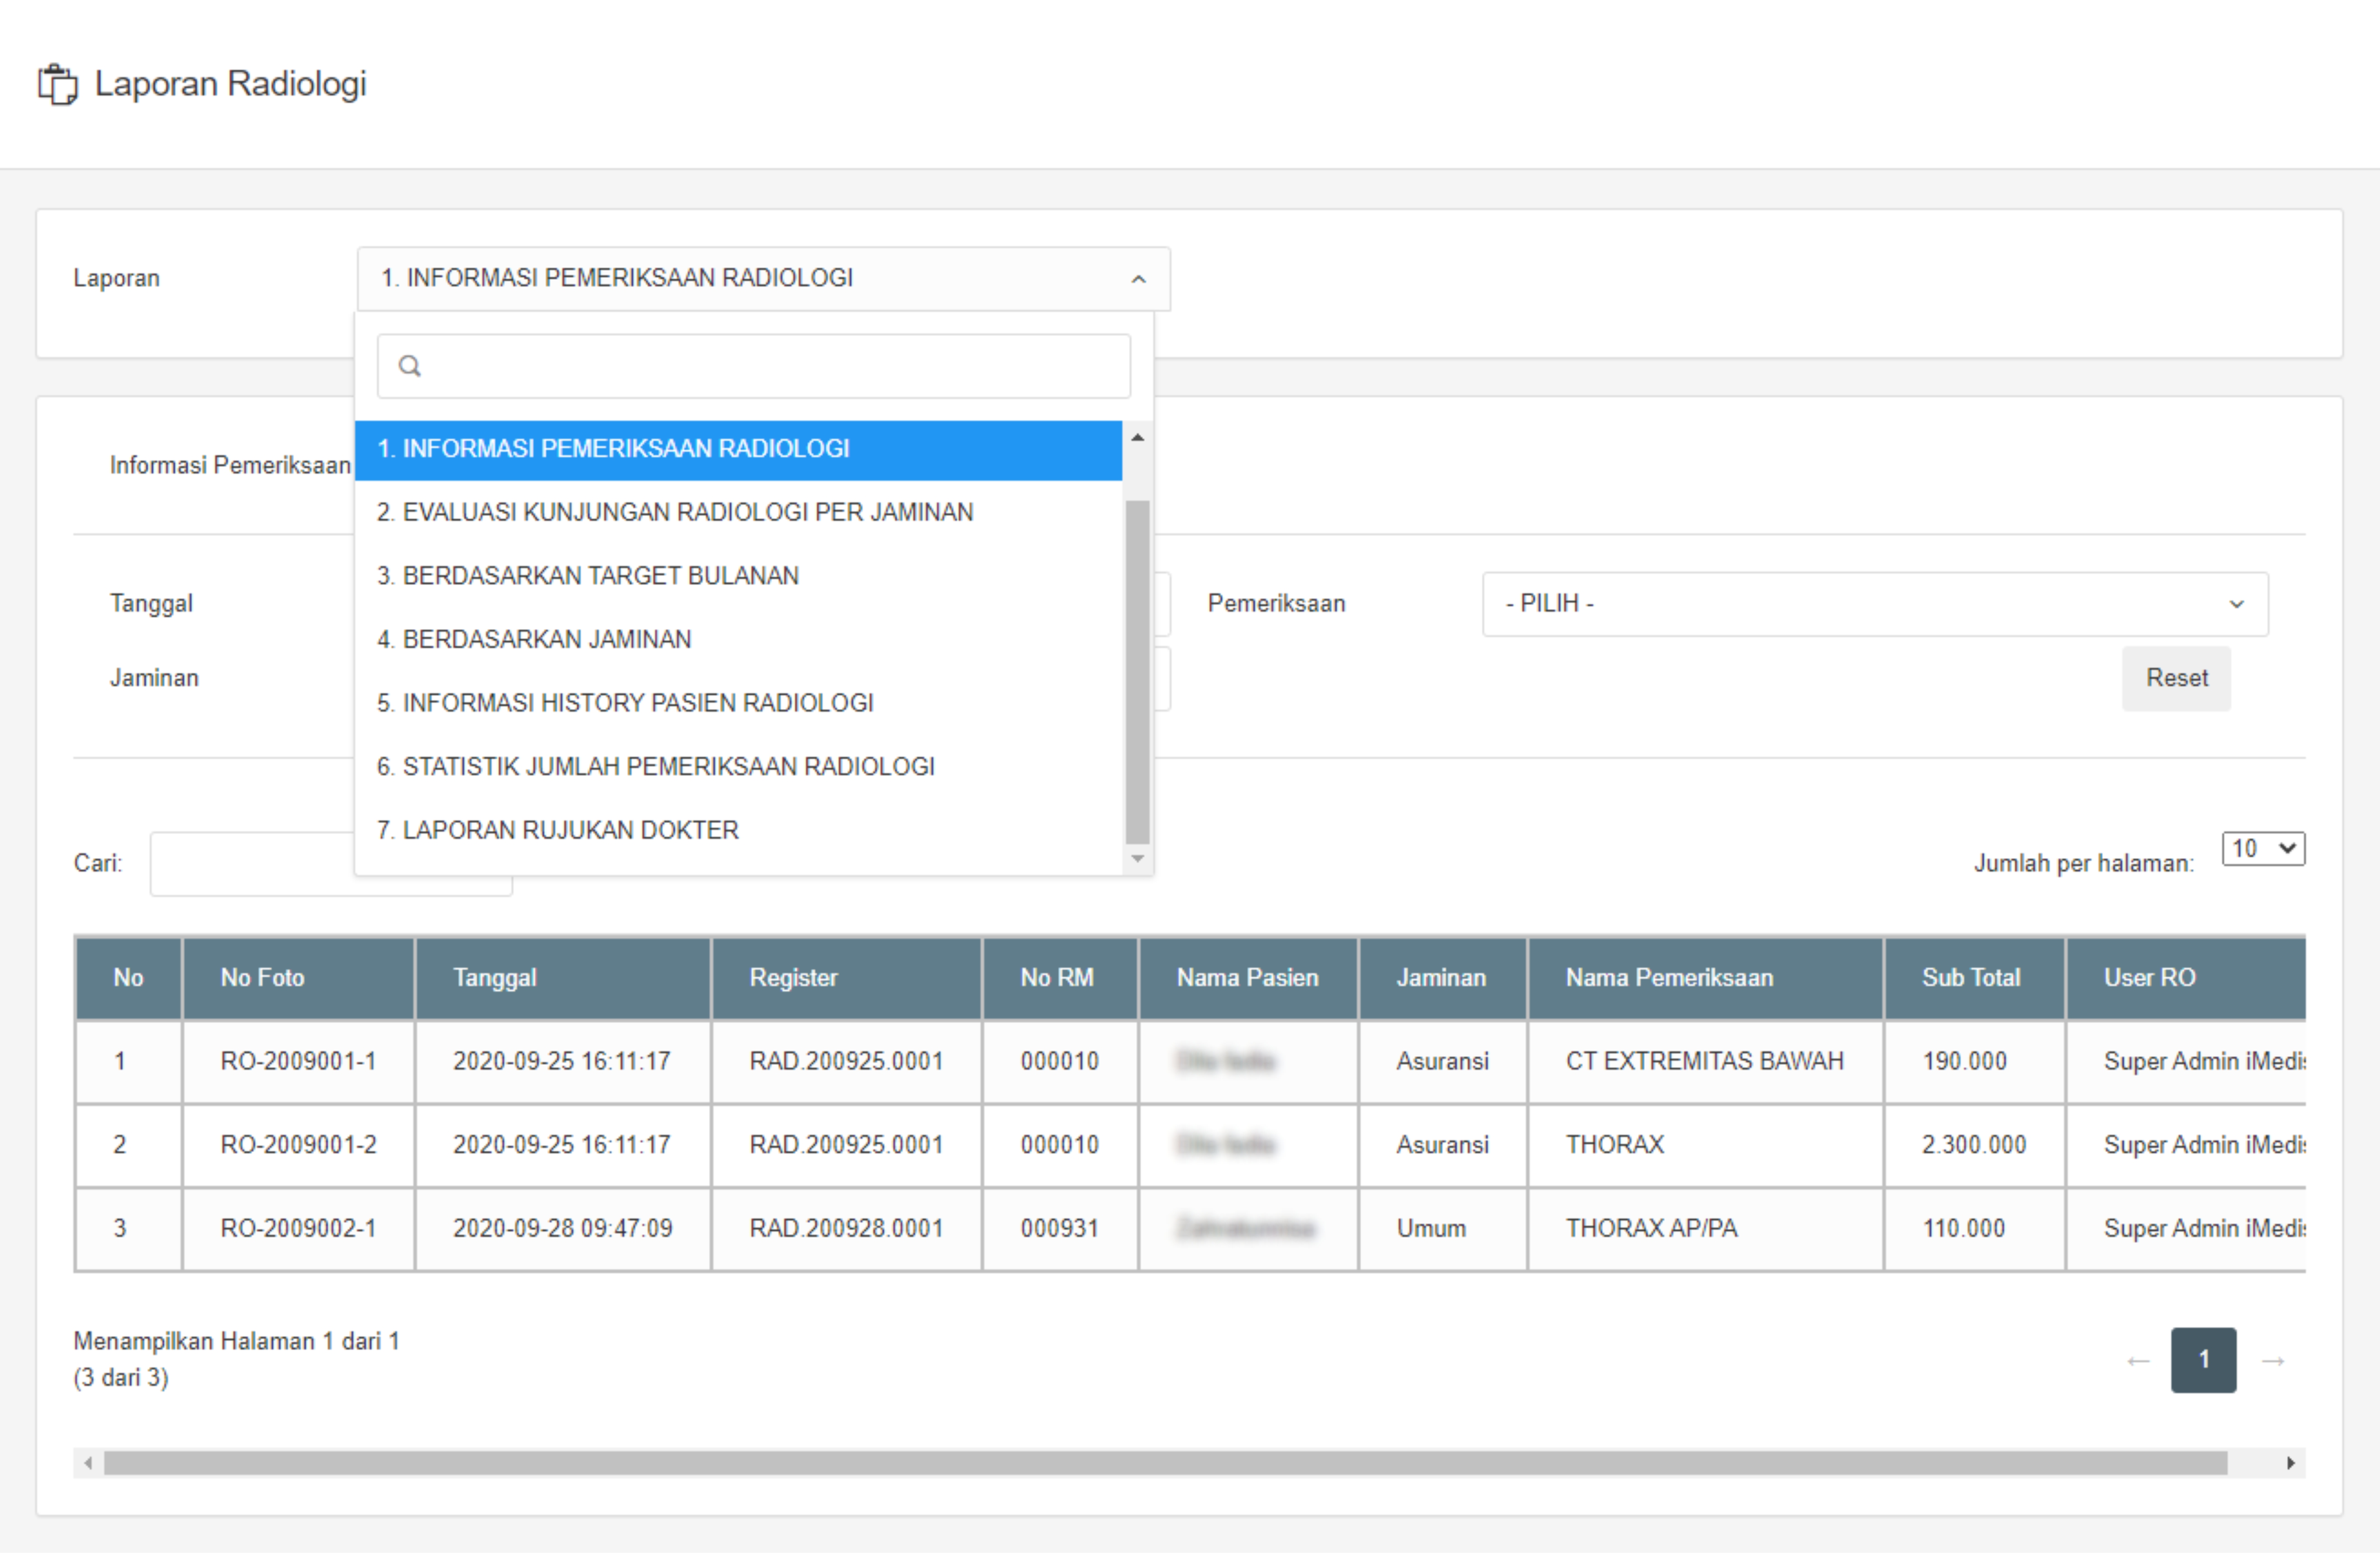Click the dropdown list scroll-down arrow

tap(1137, 859)
